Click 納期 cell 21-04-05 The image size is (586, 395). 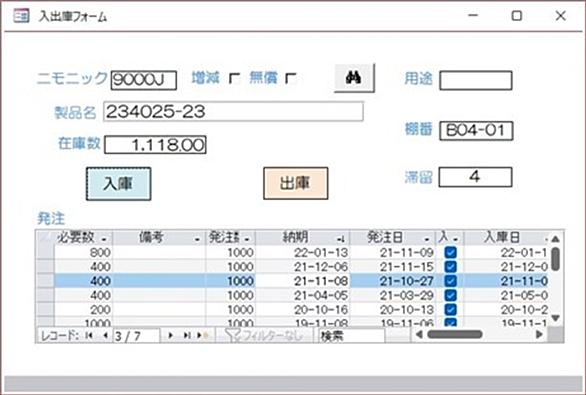click(303, 295)
